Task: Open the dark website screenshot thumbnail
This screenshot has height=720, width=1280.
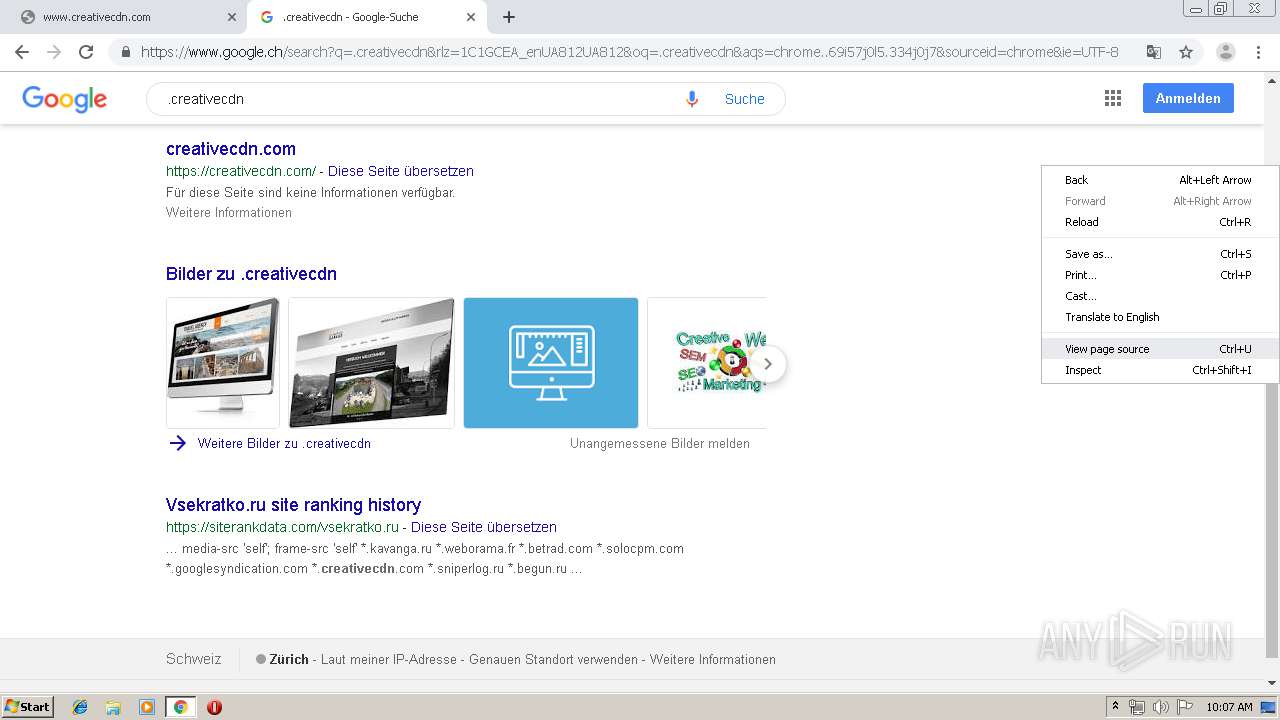Action: (x=371, y=363)
